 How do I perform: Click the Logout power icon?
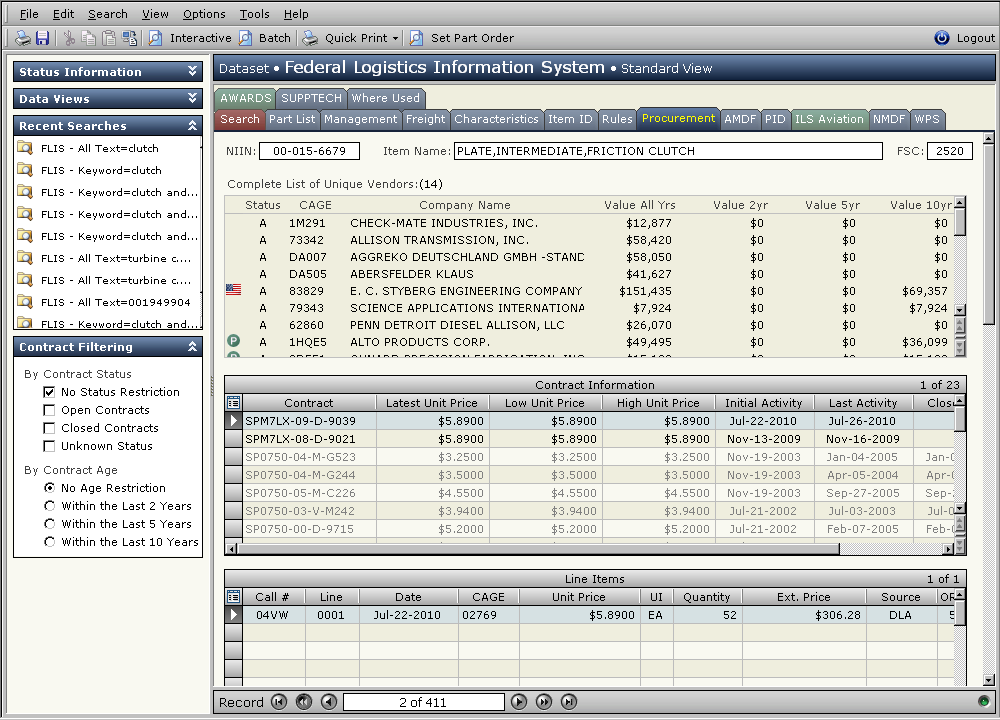click(x=941, y=38)
